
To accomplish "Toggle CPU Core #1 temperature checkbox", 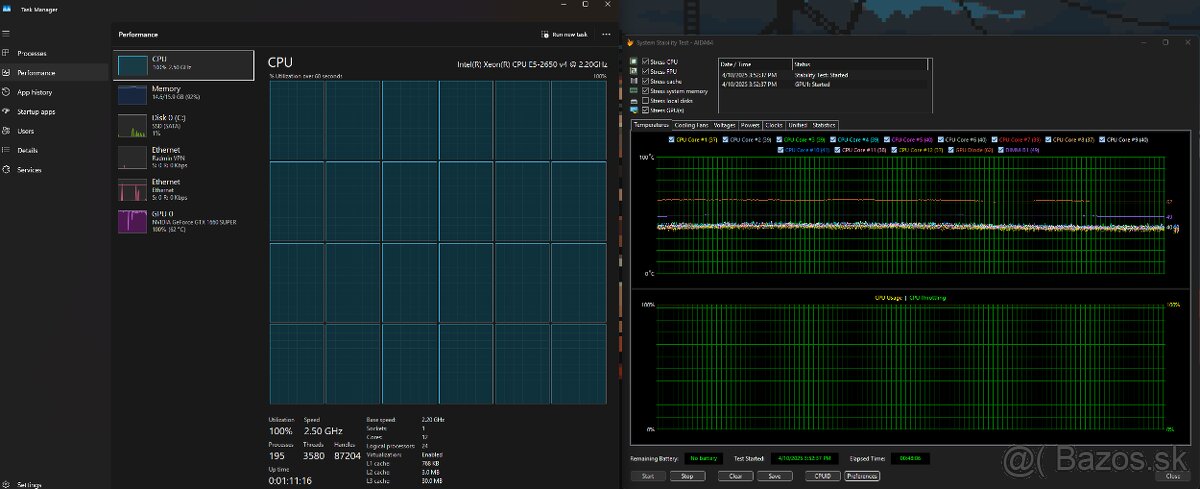I will [x=670, y=139].
